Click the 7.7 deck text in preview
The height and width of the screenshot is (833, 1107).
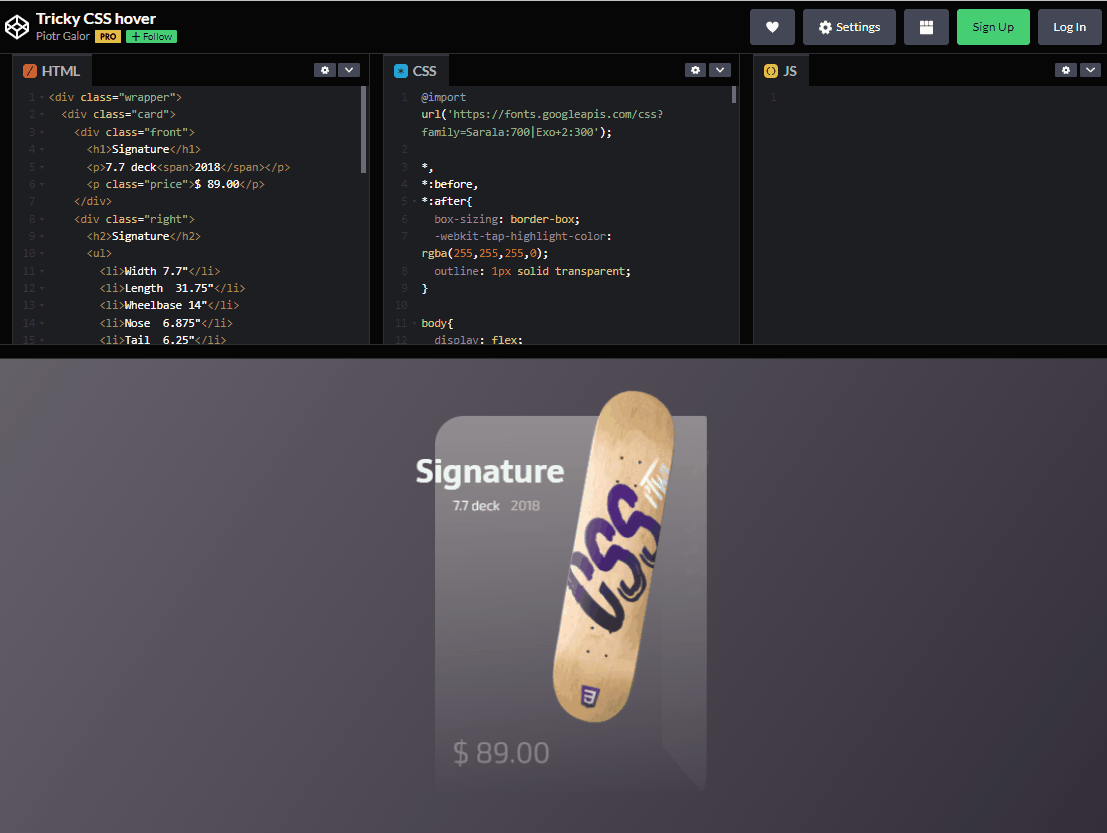(476, 505)
